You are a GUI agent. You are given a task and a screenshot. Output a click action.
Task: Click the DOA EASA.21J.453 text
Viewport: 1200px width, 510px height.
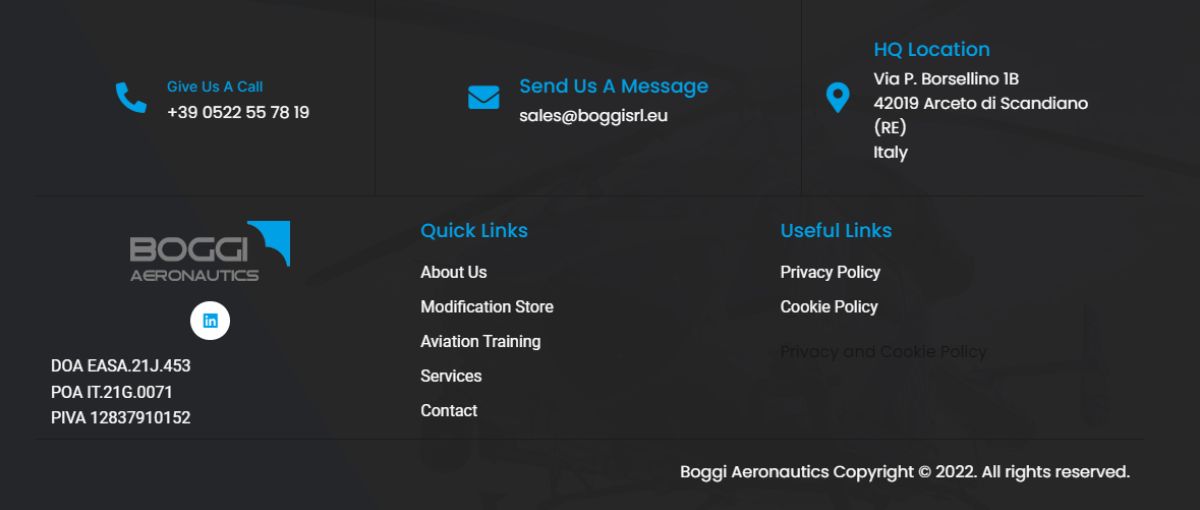(120, 366)
